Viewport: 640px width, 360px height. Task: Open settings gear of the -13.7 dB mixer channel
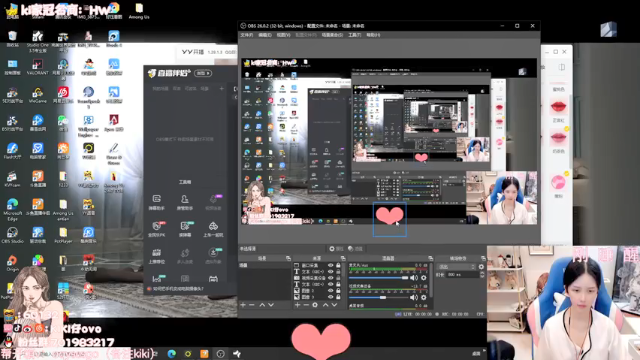coord(424,298)
